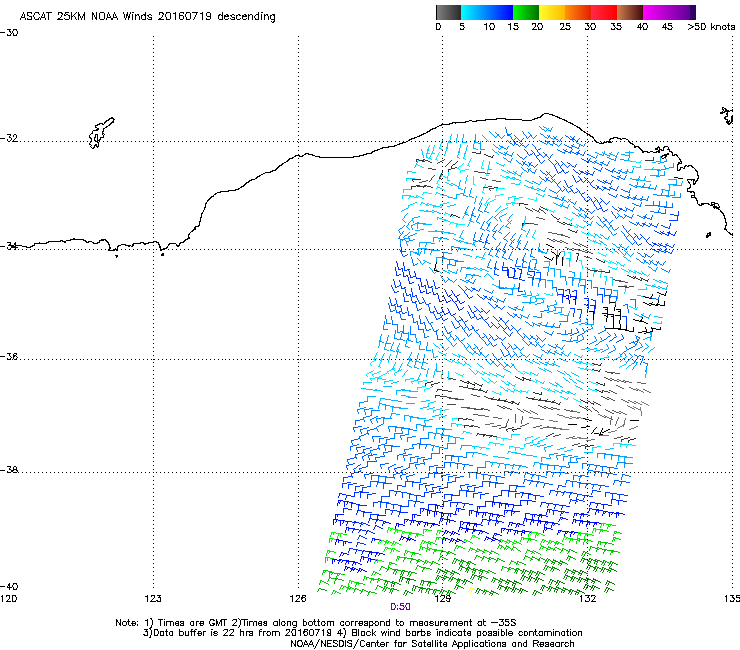Click the small island outline west of longitude 123
Viewport: 740px width, 650px height.
click(101, 133)
